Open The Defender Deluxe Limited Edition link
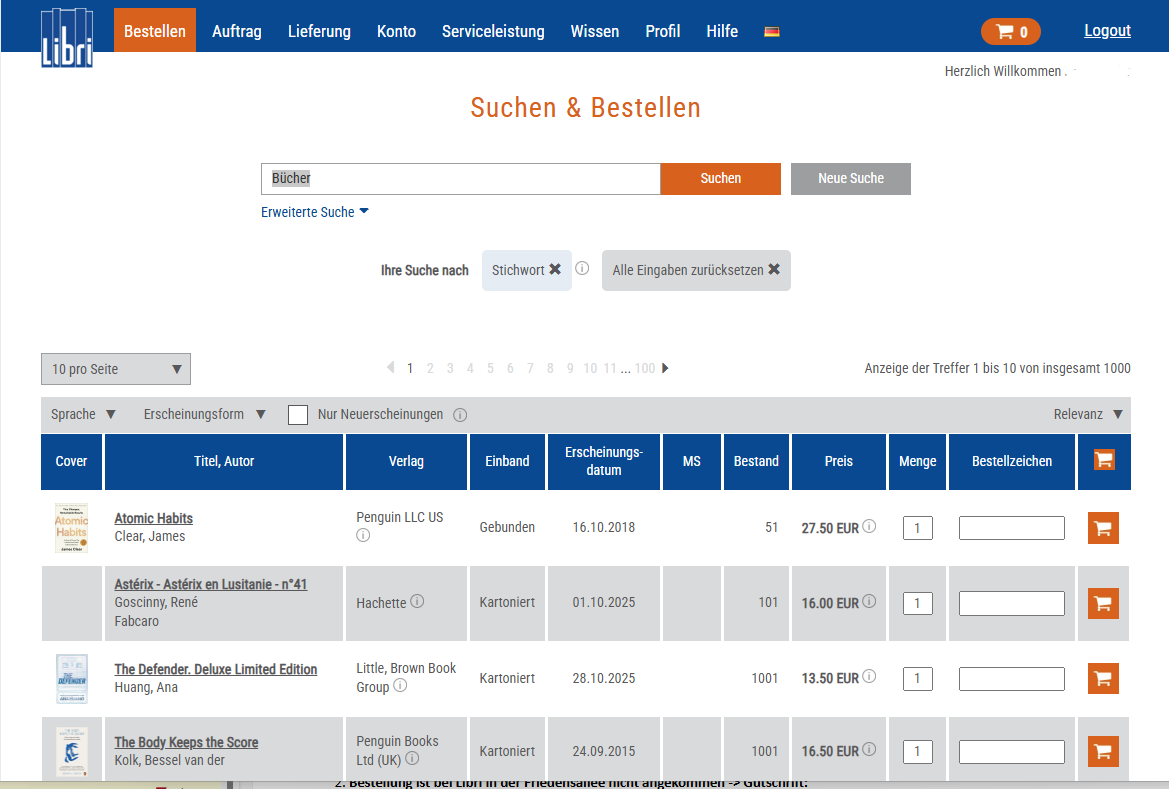1169x789 pixels. [215, 669]
